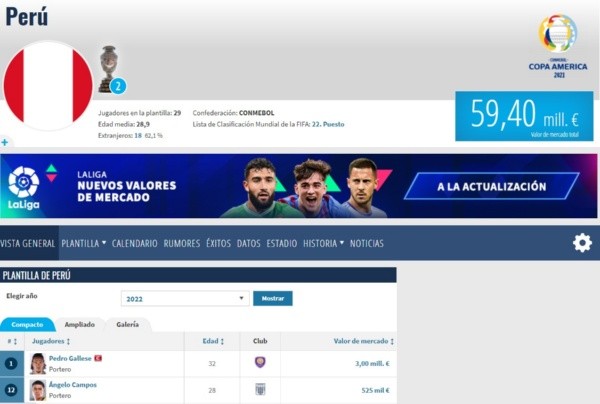Open the settings gear icon in navbar
600x404 pixels.
pyautogui.click(x=582, y=243)
